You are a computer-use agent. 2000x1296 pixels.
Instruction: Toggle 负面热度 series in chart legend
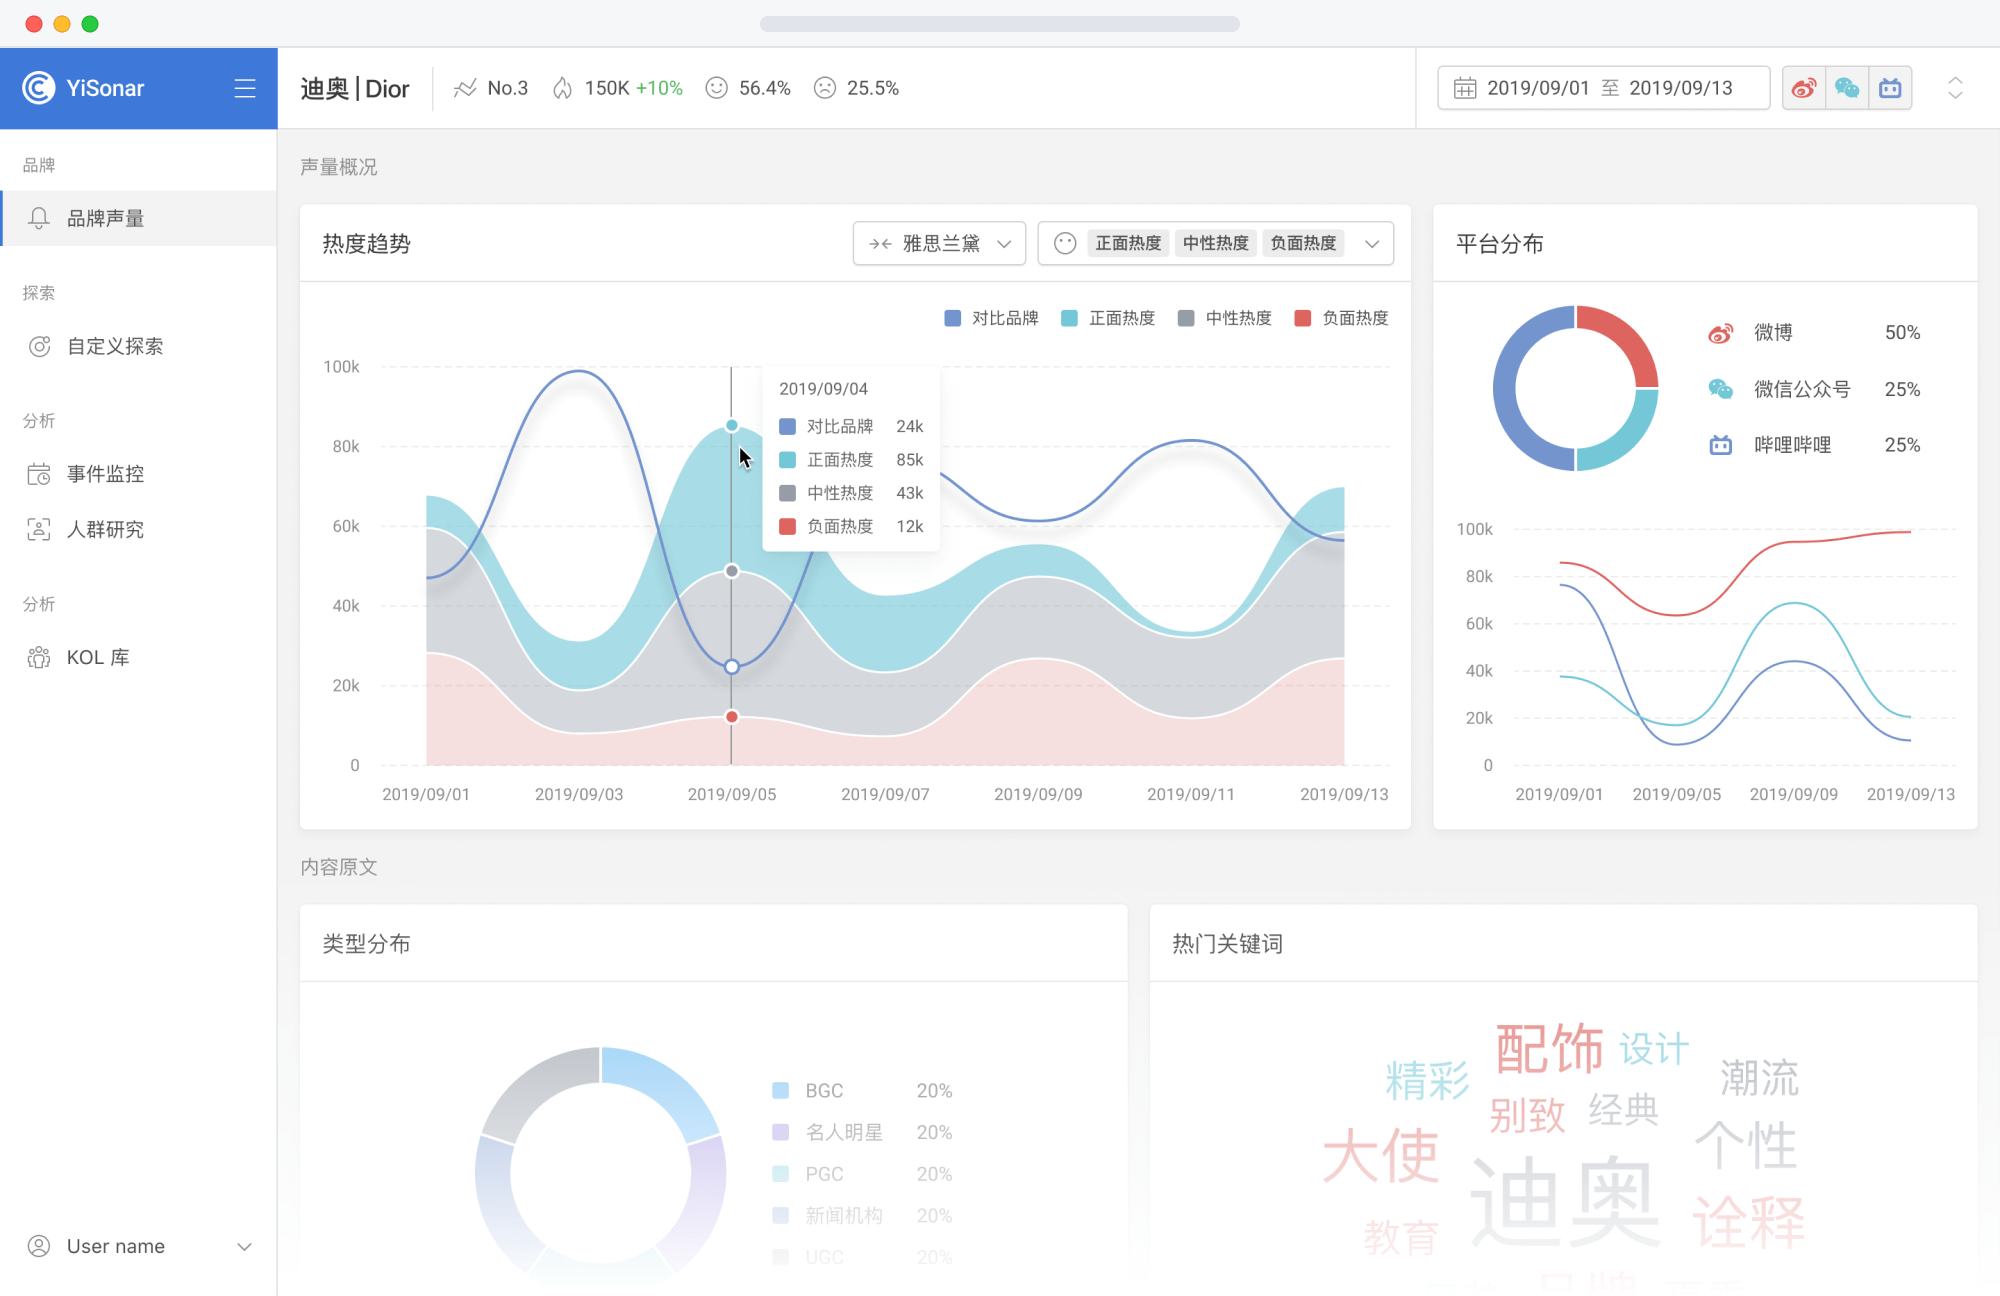point(1342,318)
